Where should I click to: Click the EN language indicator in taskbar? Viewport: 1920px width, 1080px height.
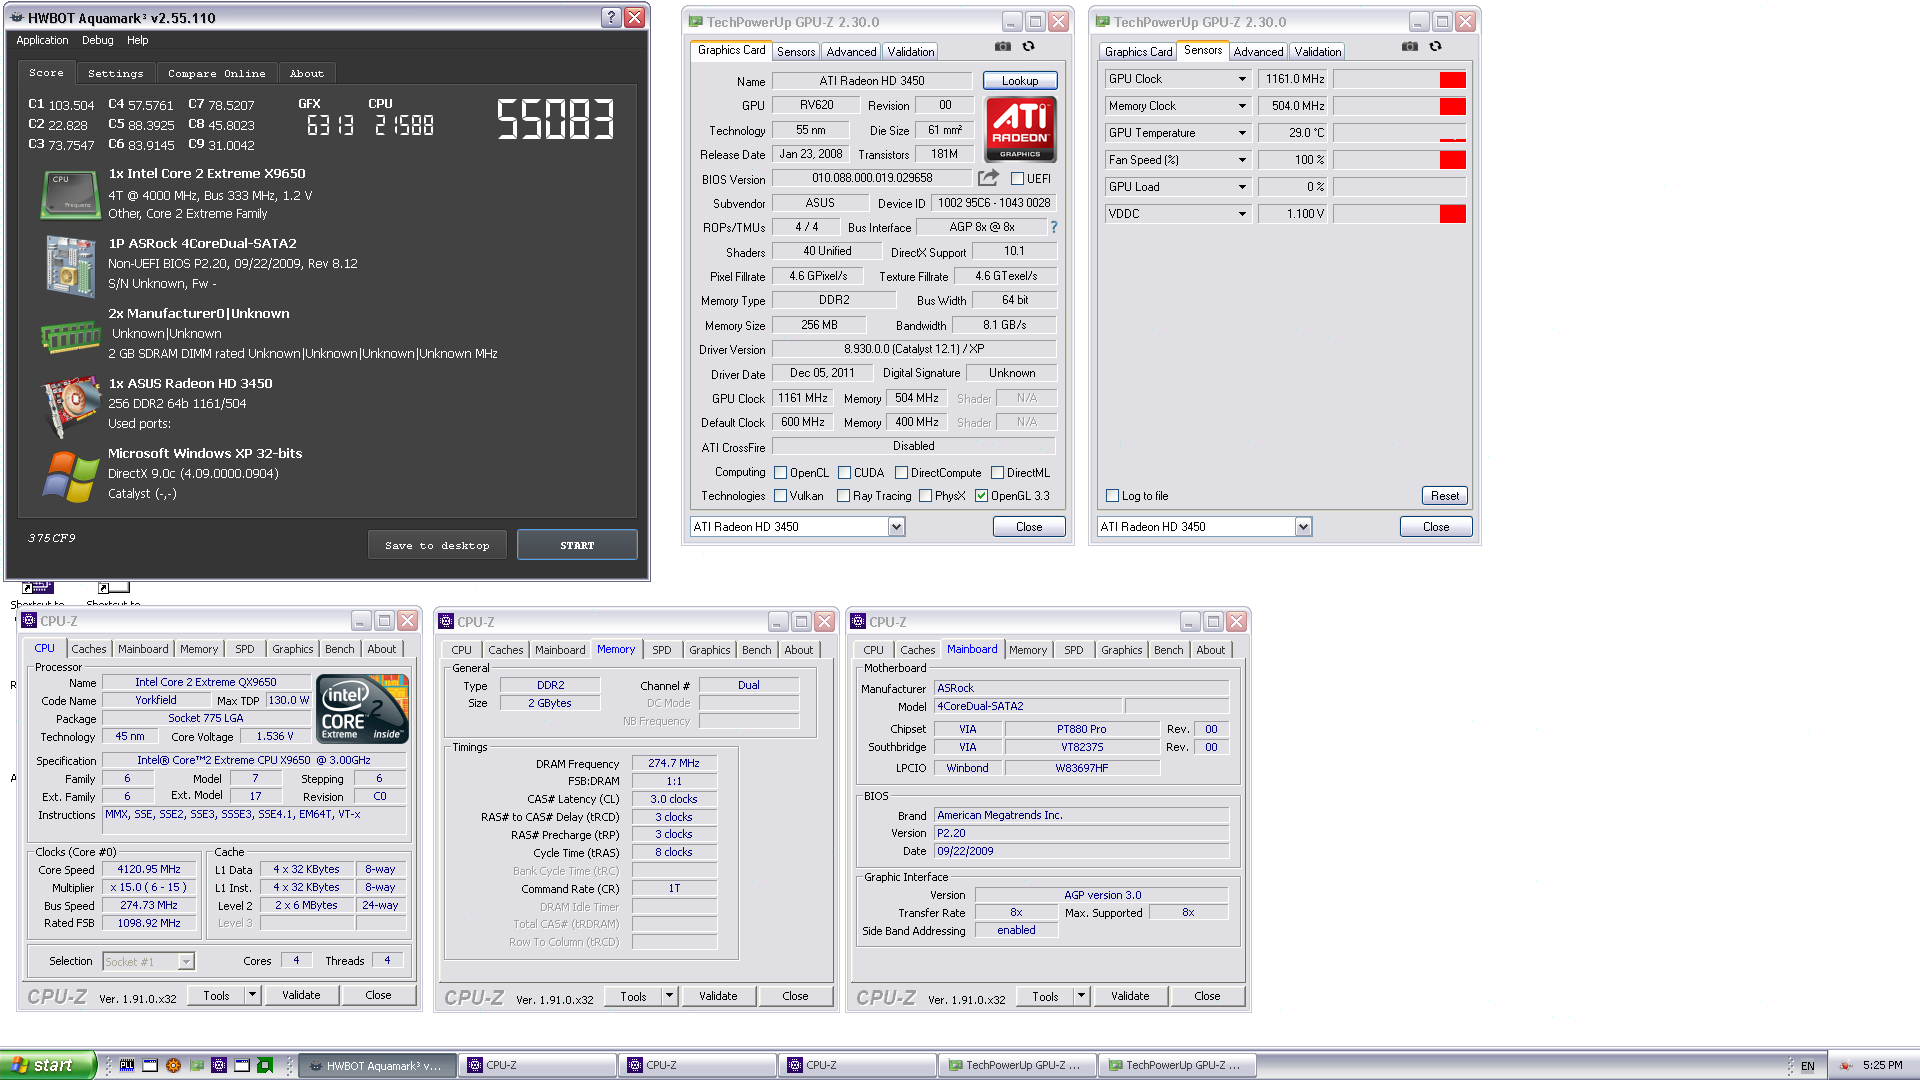tap(1807, 1066)
